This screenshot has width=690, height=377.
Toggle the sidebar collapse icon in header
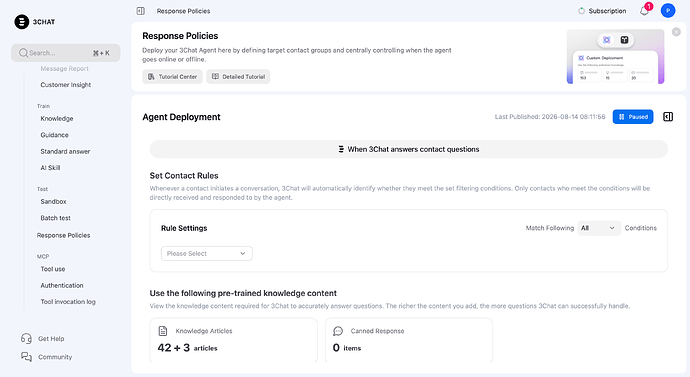[141, 11]
